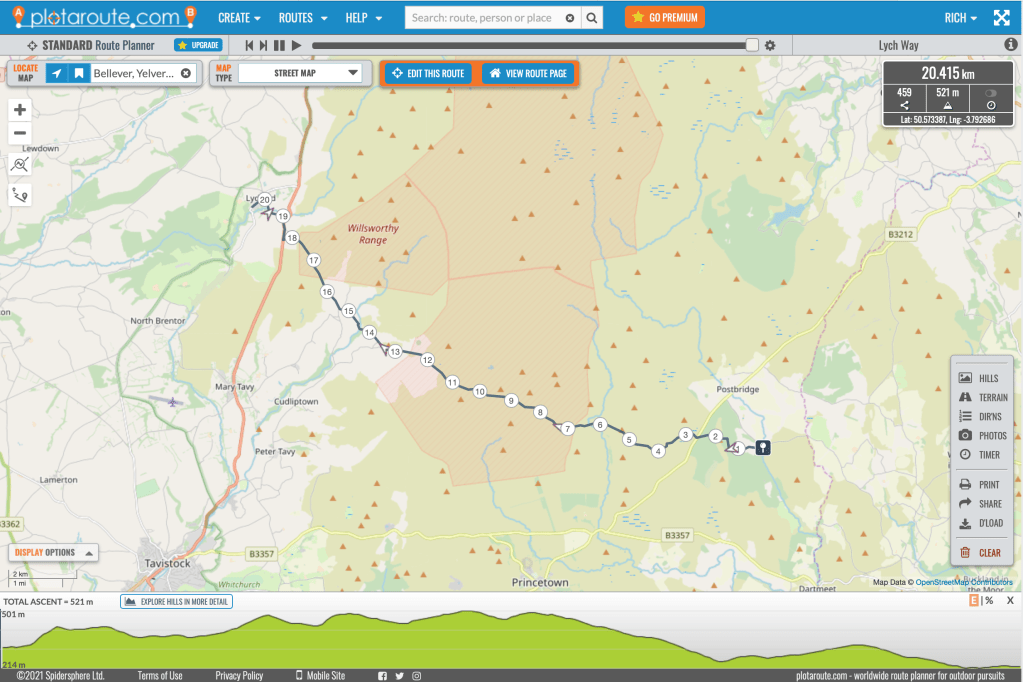Open saved locations bookmark icon
The width and height of the screenshot is (1023, 682).
click(x=78, y=74)
